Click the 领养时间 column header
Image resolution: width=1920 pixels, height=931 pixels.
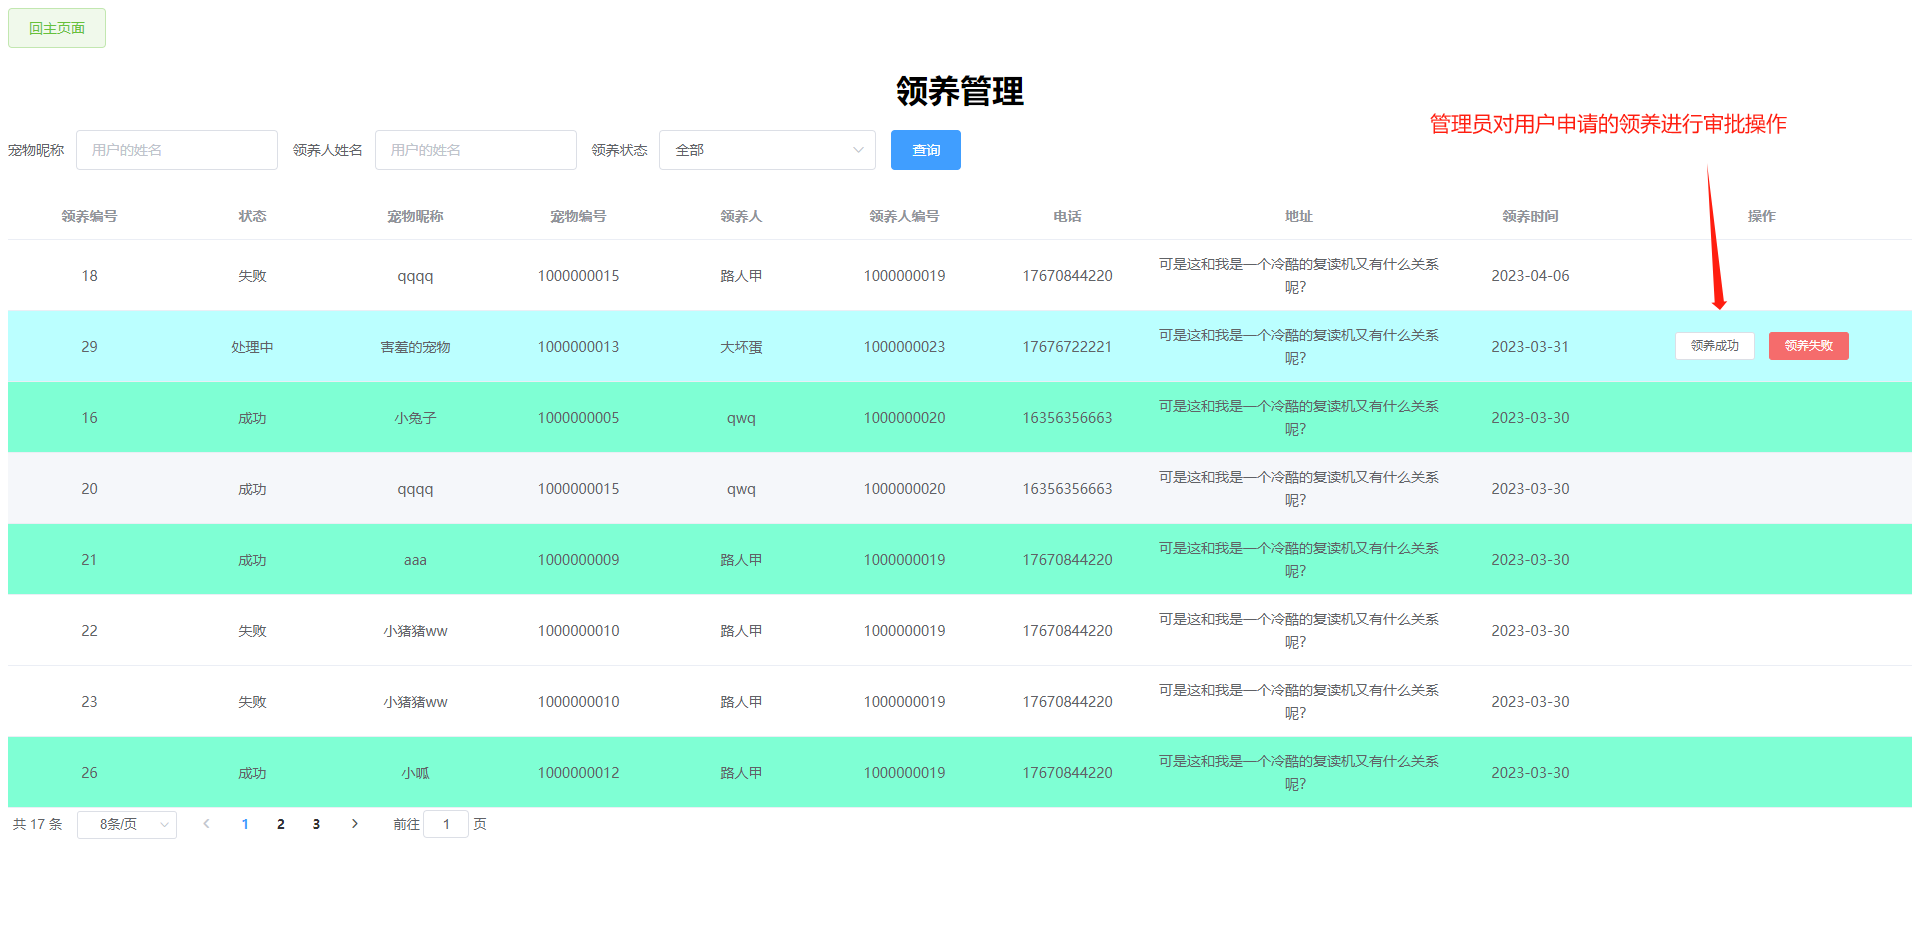click(1530, 216)
